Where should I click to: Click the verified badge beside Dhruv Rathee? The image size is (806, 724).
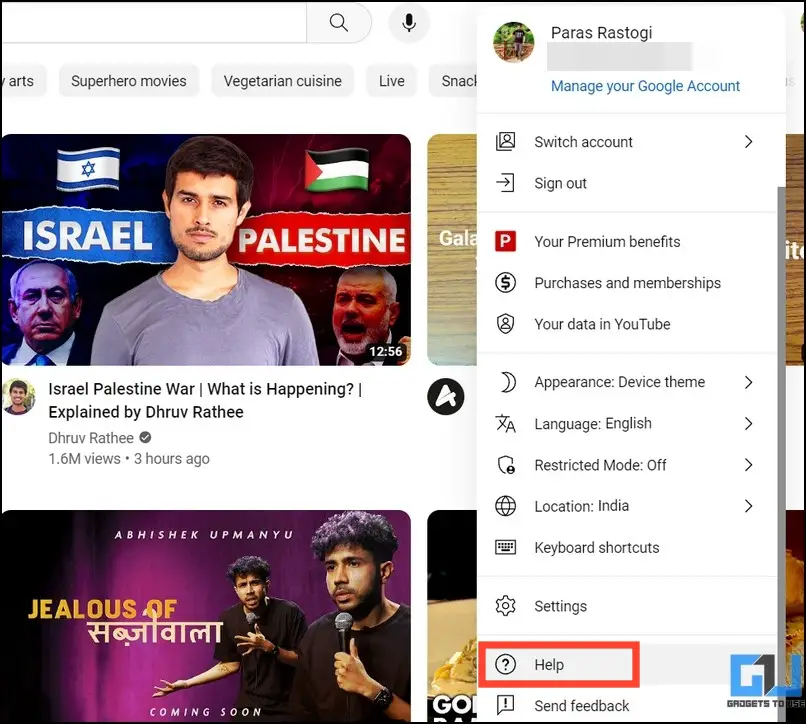145,438
